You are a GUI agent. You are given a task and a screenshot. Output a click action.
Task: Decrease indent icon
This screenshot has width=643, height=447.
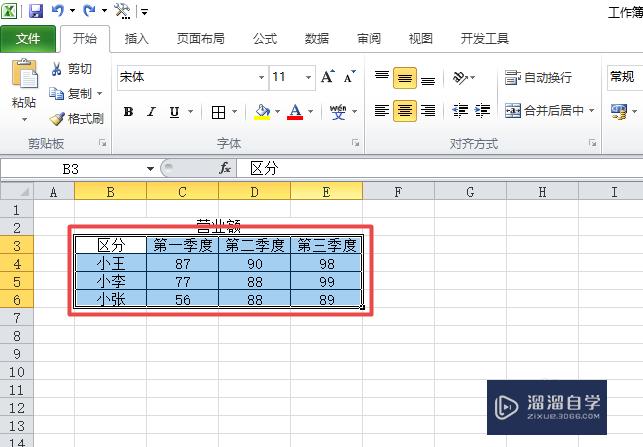pos(460,111)
